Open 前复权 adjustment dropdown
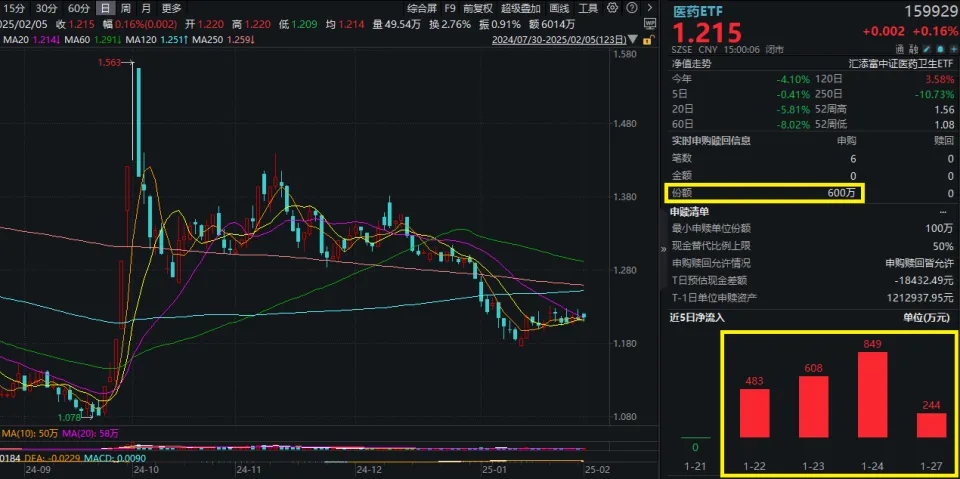 (477, 8)
